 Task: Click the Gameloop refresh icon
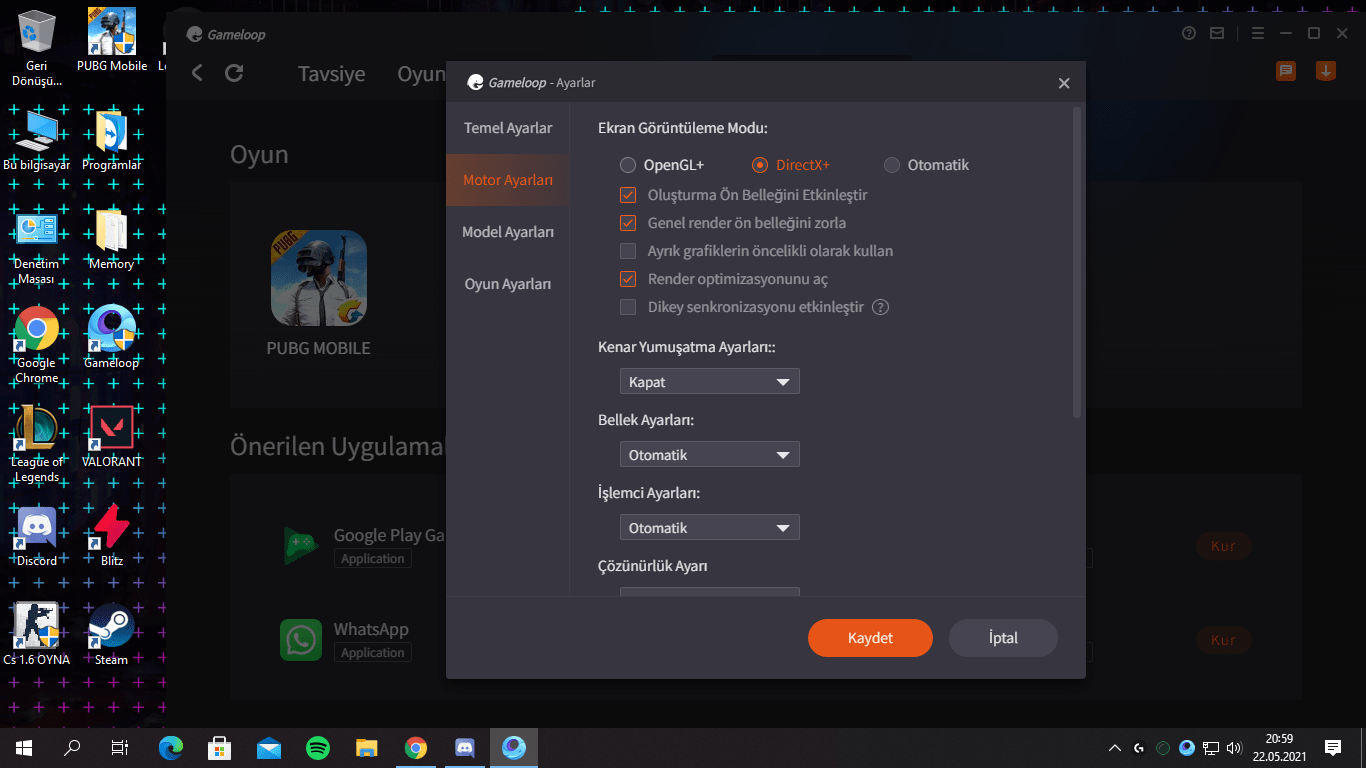(x=234, y=73)
